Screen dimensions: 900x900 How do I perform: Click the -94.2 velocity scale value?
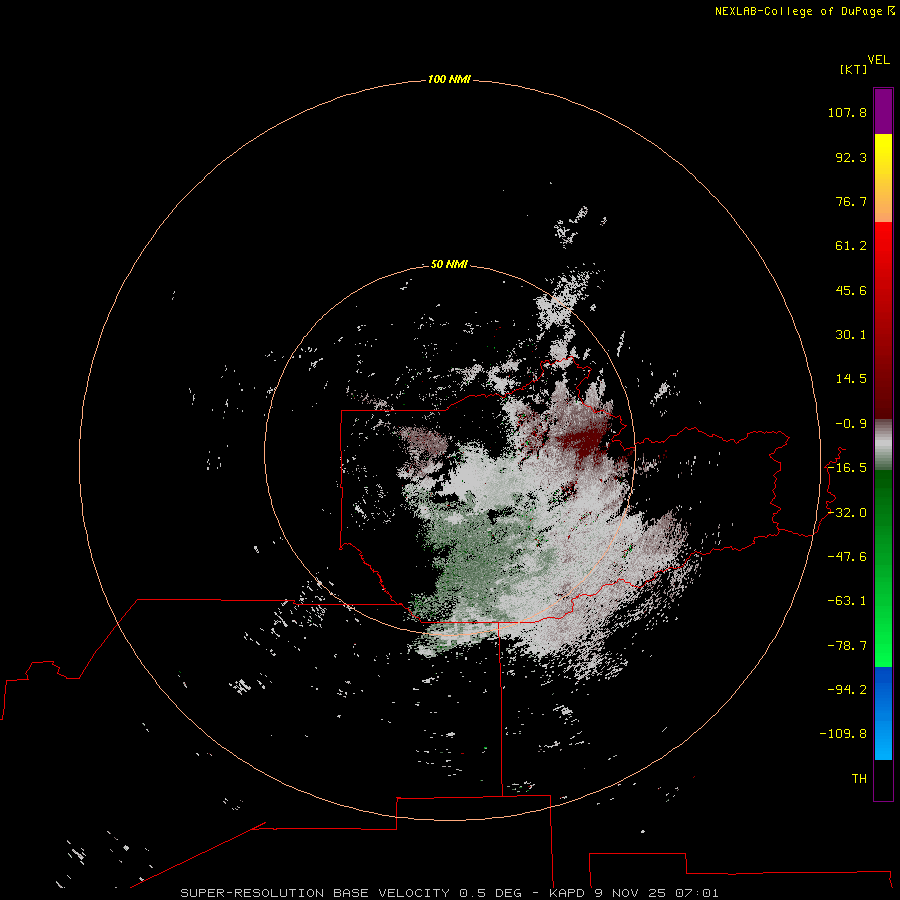847,689
